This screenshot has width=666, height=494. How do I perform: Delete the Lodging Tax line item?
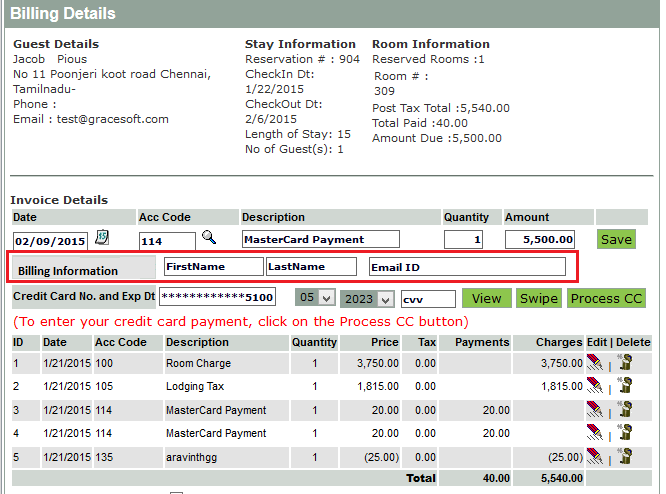[x=626, y=386]
